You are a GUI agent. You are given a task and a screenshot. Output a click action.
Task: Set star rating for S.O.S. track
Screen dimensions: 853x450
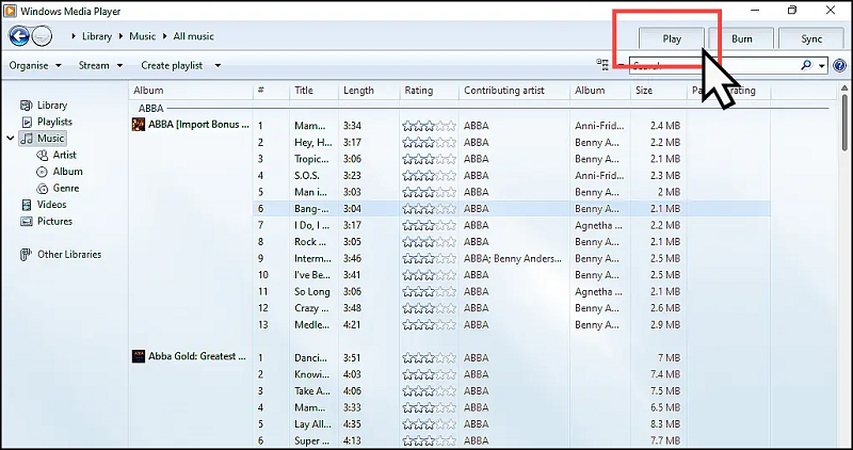tap(429, 176)
